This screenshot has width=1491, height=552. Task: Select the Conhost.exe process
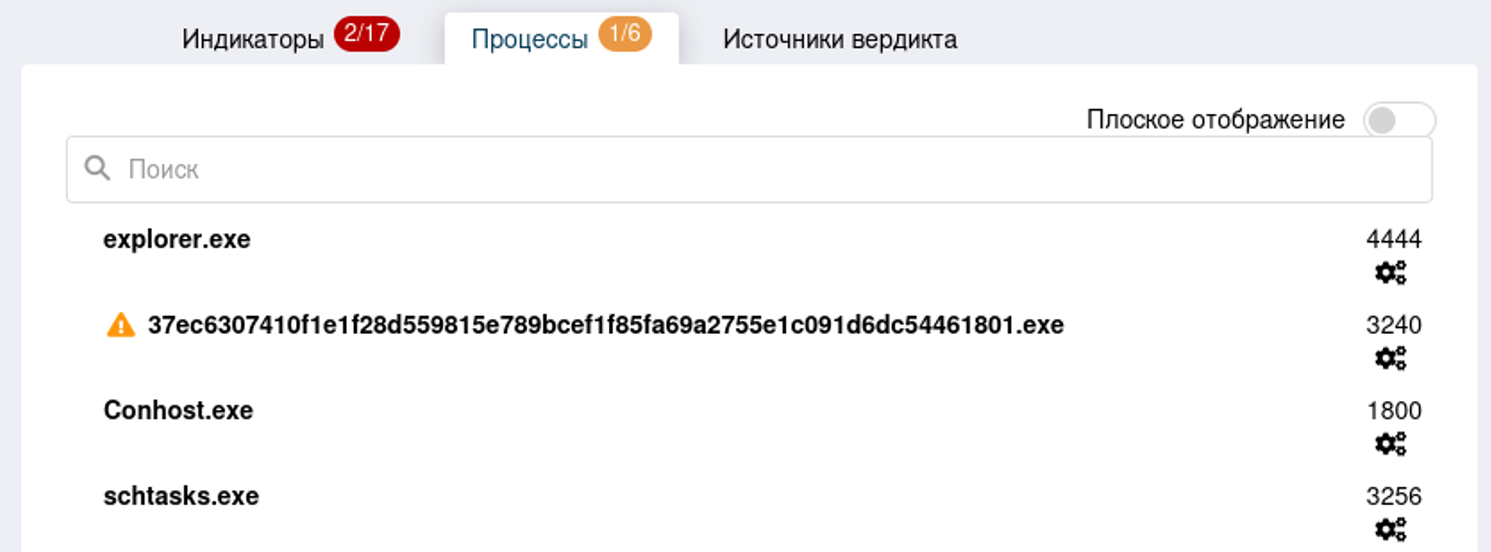[178, 411]
